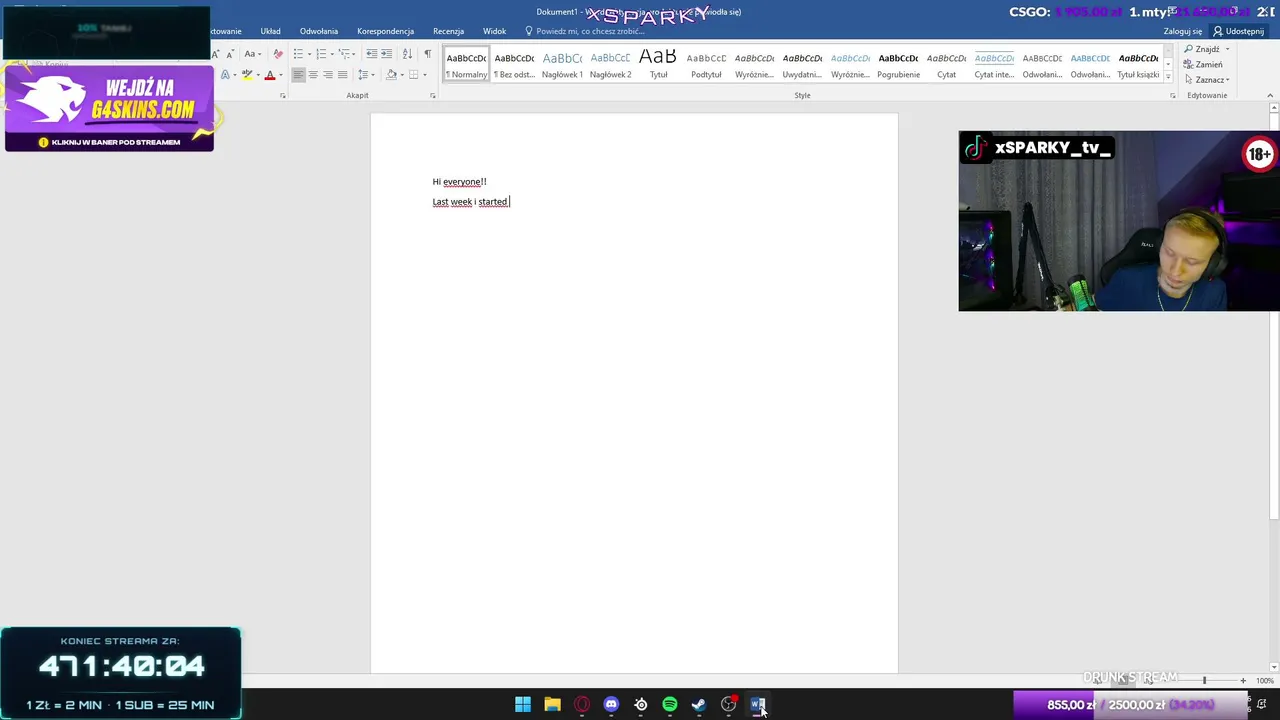Image resolution: width=1280 pixels, height=720 pixels.
Task: Click the word 'started' in the document
Action: point(493,202)
